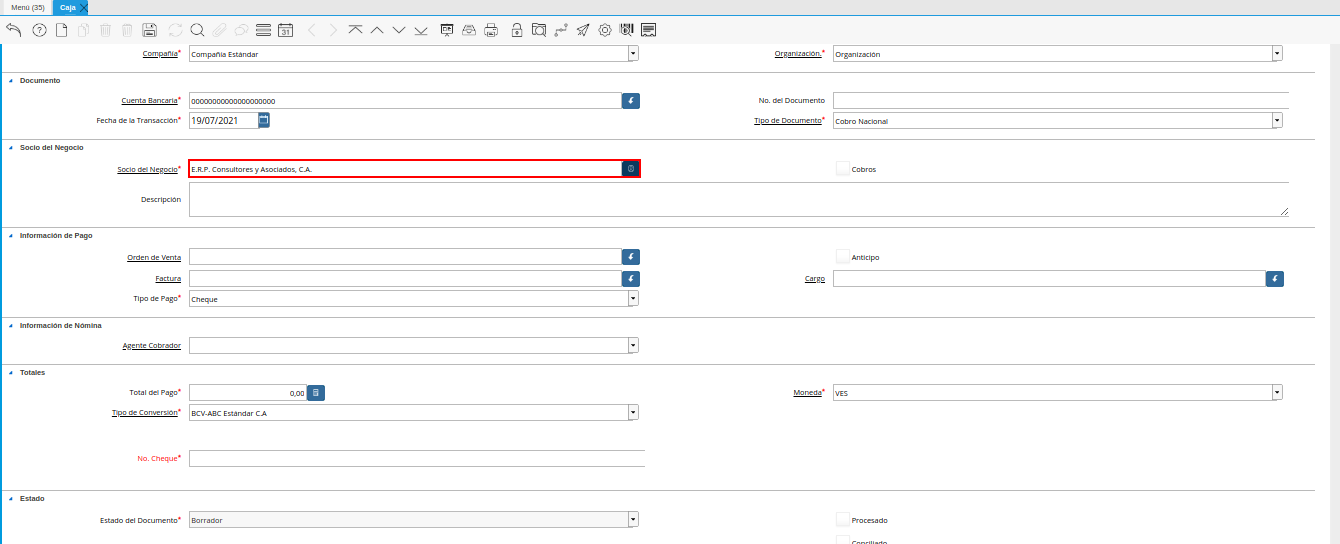
Task: Open the Tipo de Pago dropdown
Action: click(x=633, y=299)
